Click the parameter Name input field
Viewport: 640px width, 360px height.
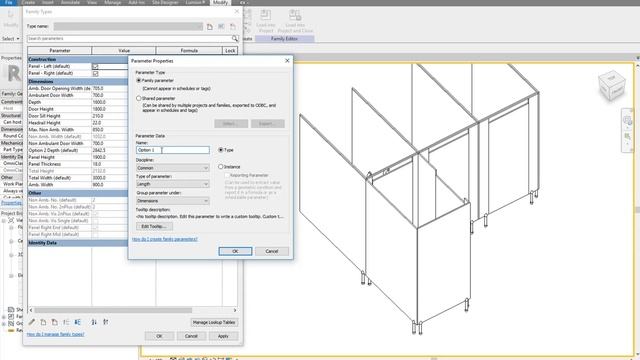pos(173,150)
